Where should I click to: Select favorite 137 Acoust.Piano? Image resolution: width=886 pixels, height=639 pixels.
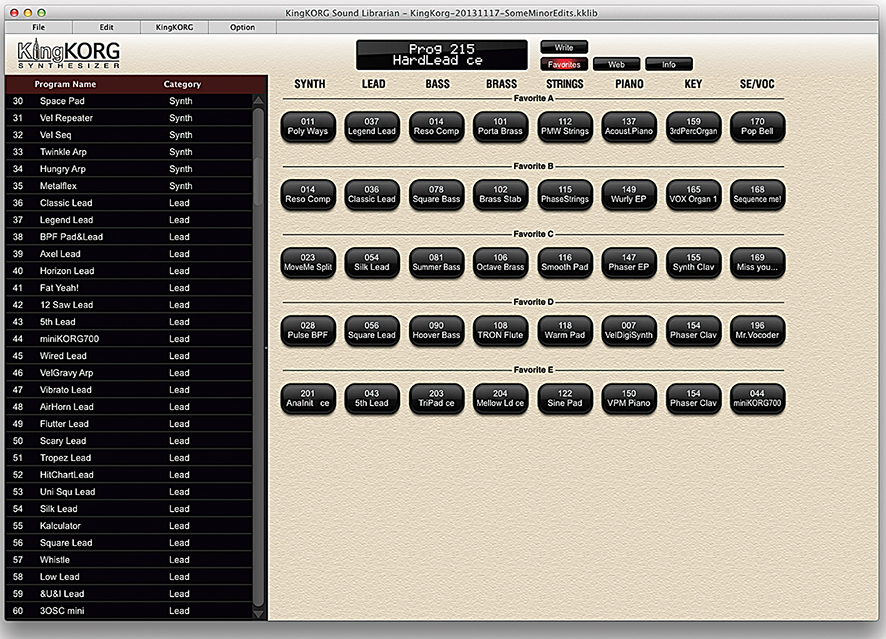click(629, 127)
